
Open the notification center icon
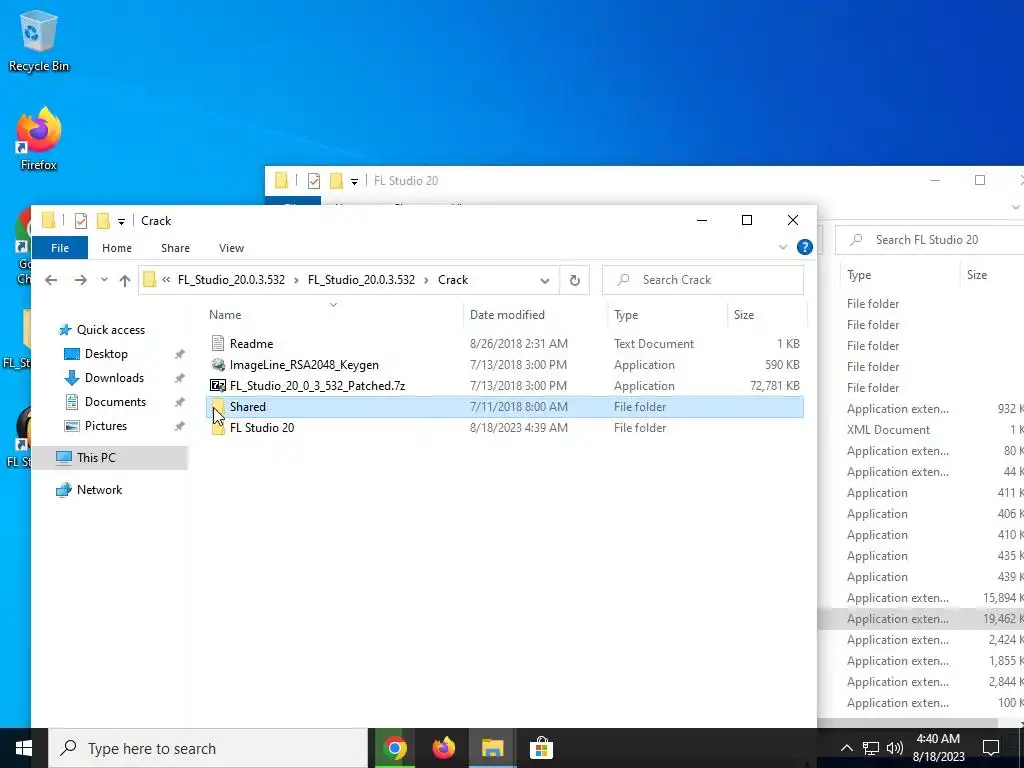991,748
